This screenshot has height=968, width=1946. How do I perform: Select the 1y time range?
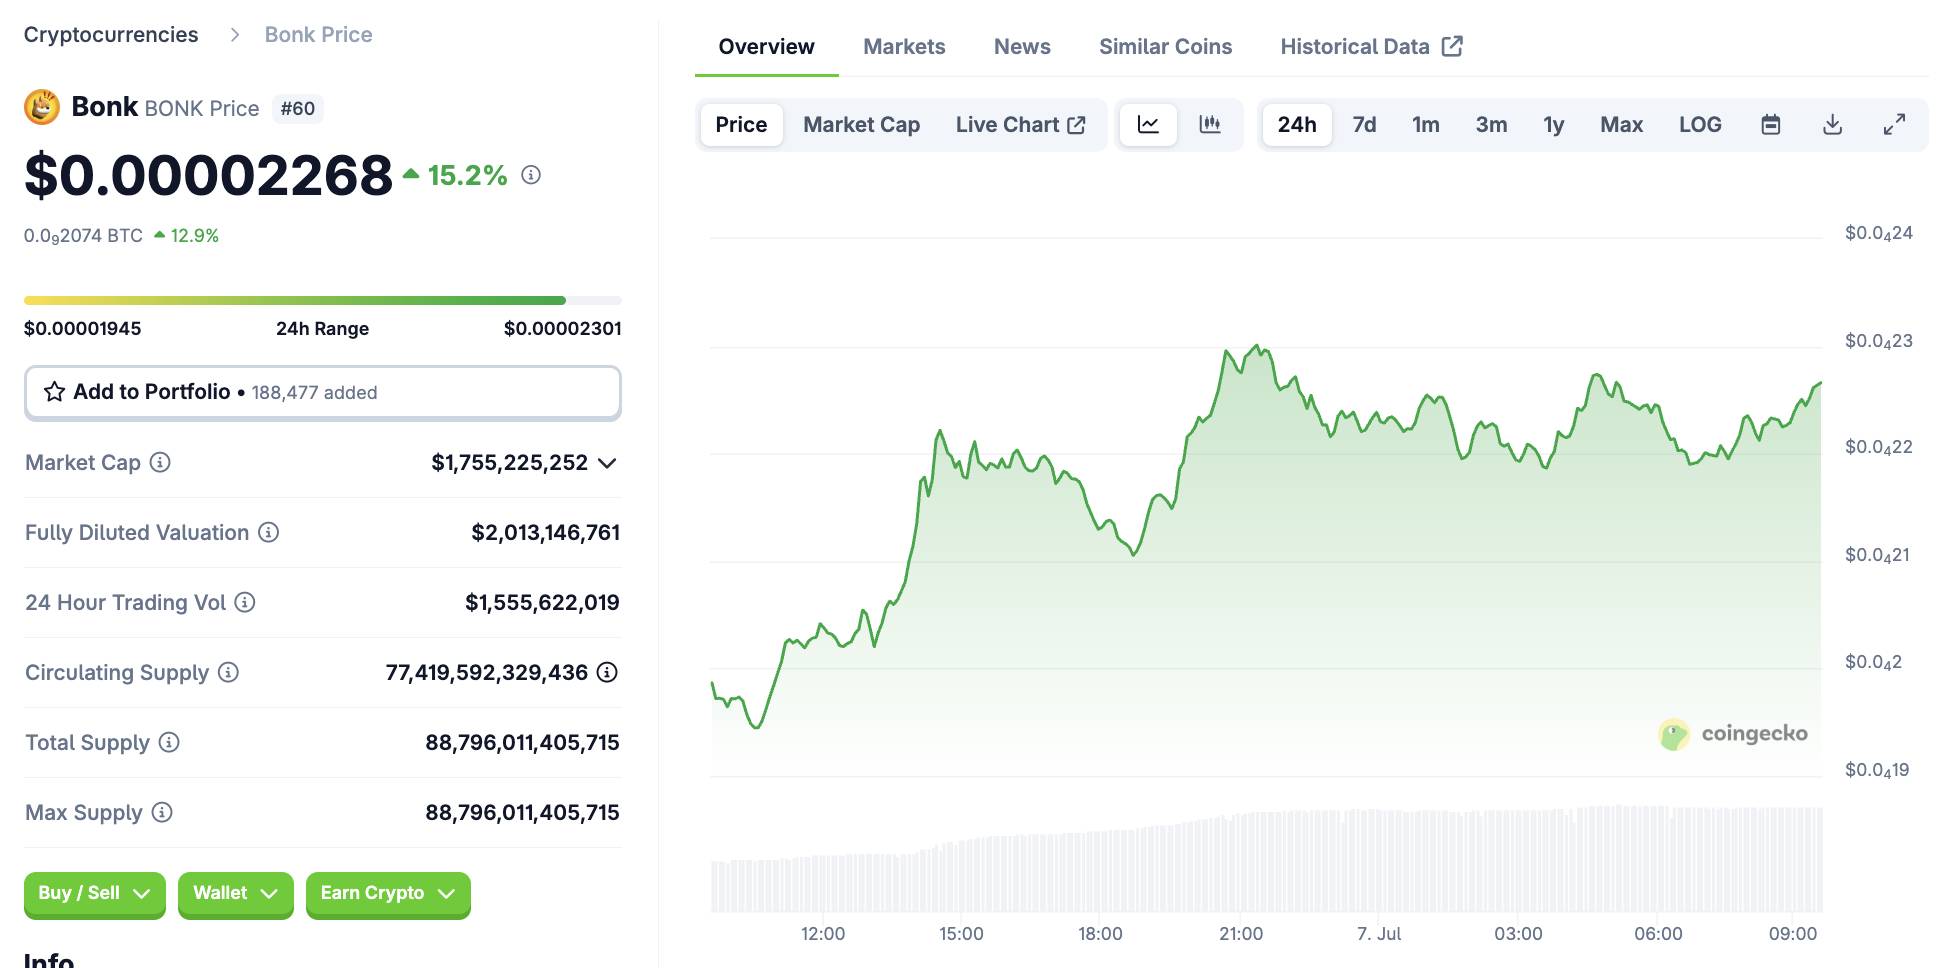(x=1553, y=125)
